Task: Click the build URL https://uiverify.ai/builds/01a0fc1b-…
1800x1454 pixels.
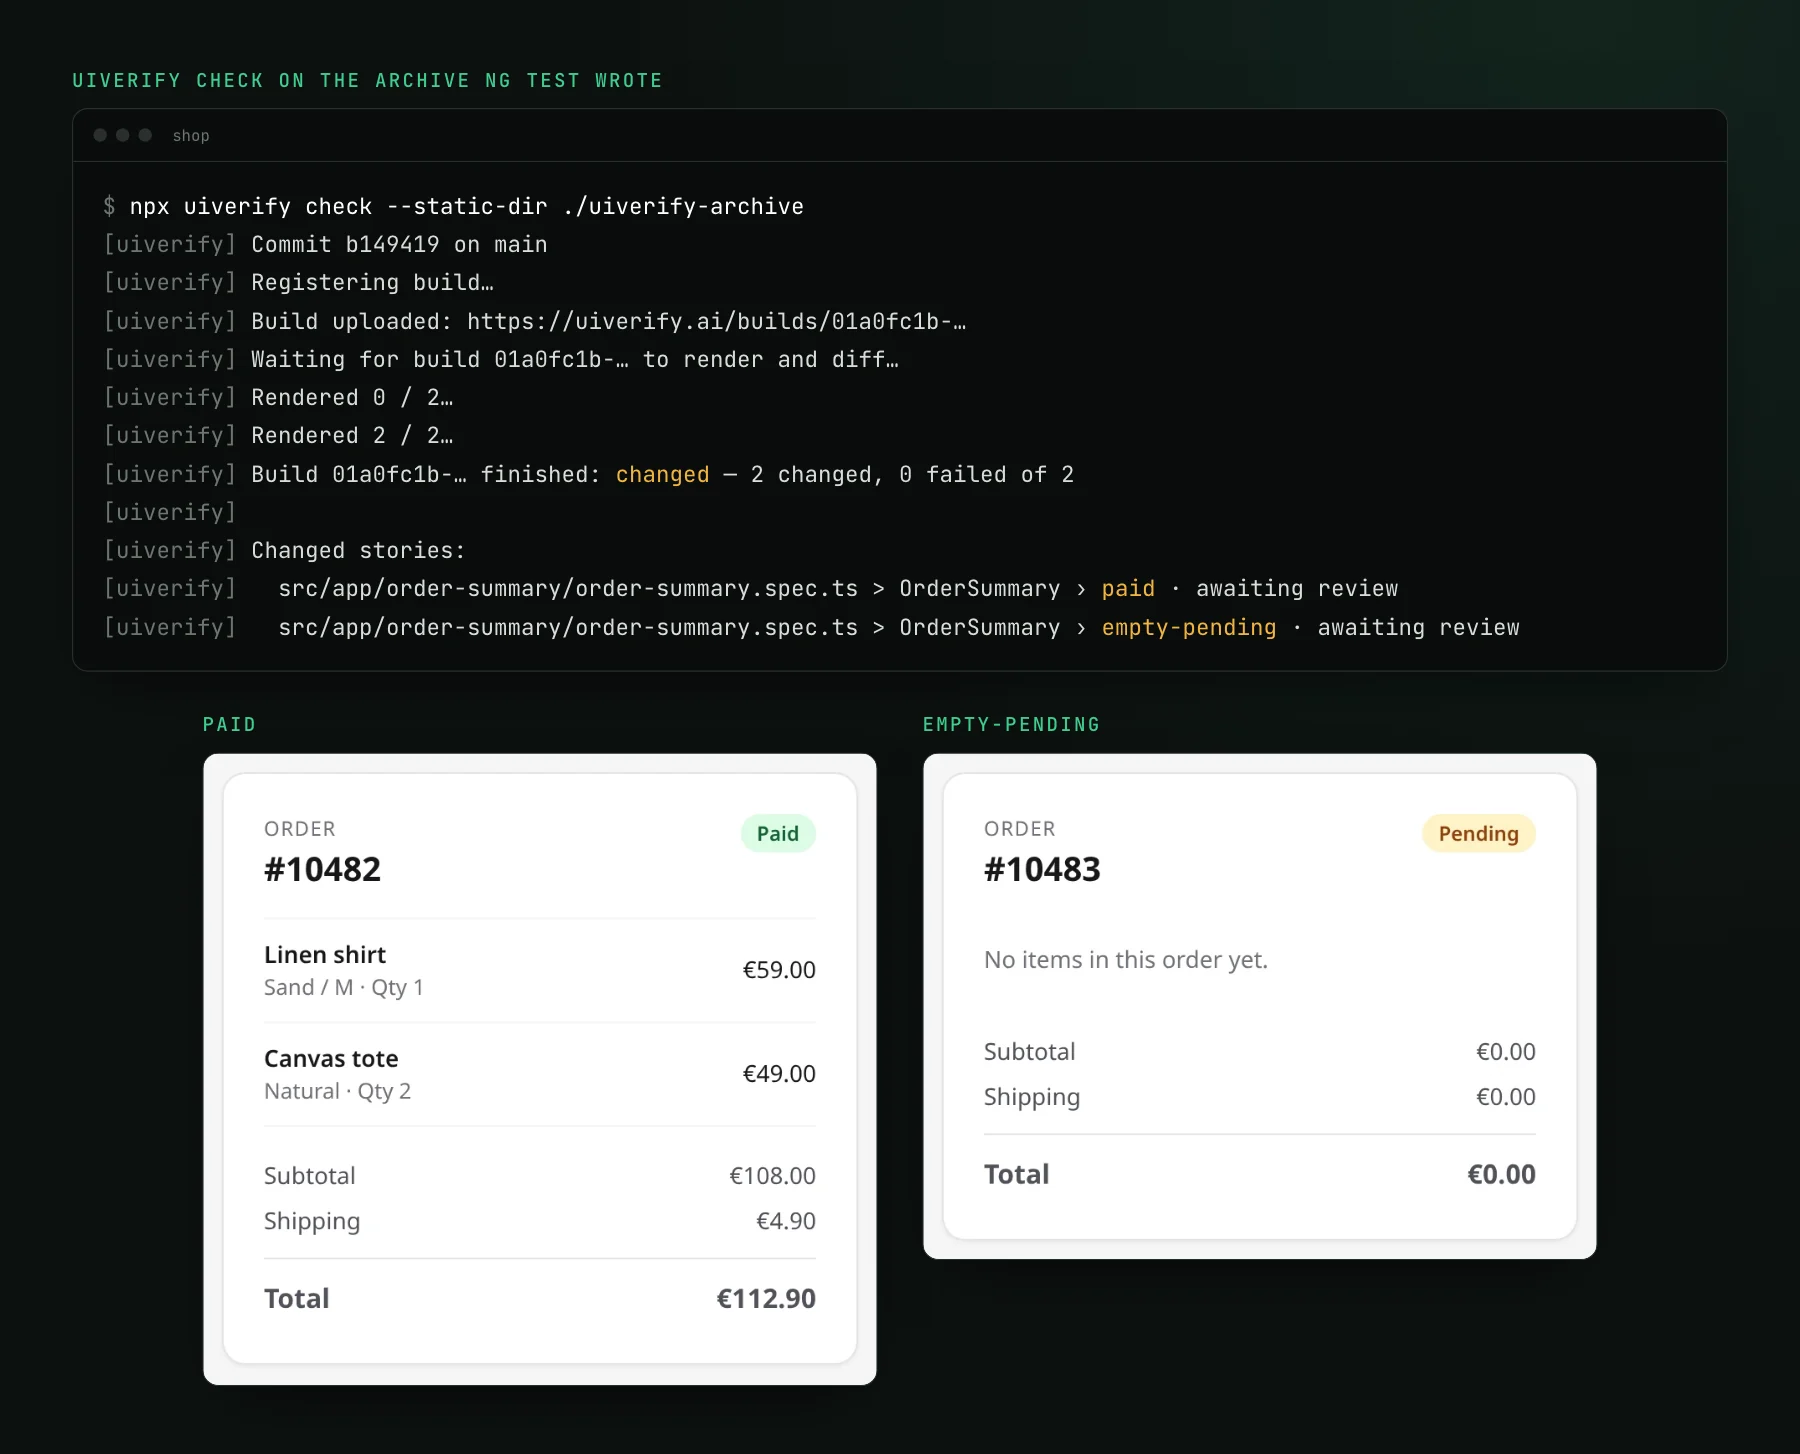Action: tap(716, 321)
